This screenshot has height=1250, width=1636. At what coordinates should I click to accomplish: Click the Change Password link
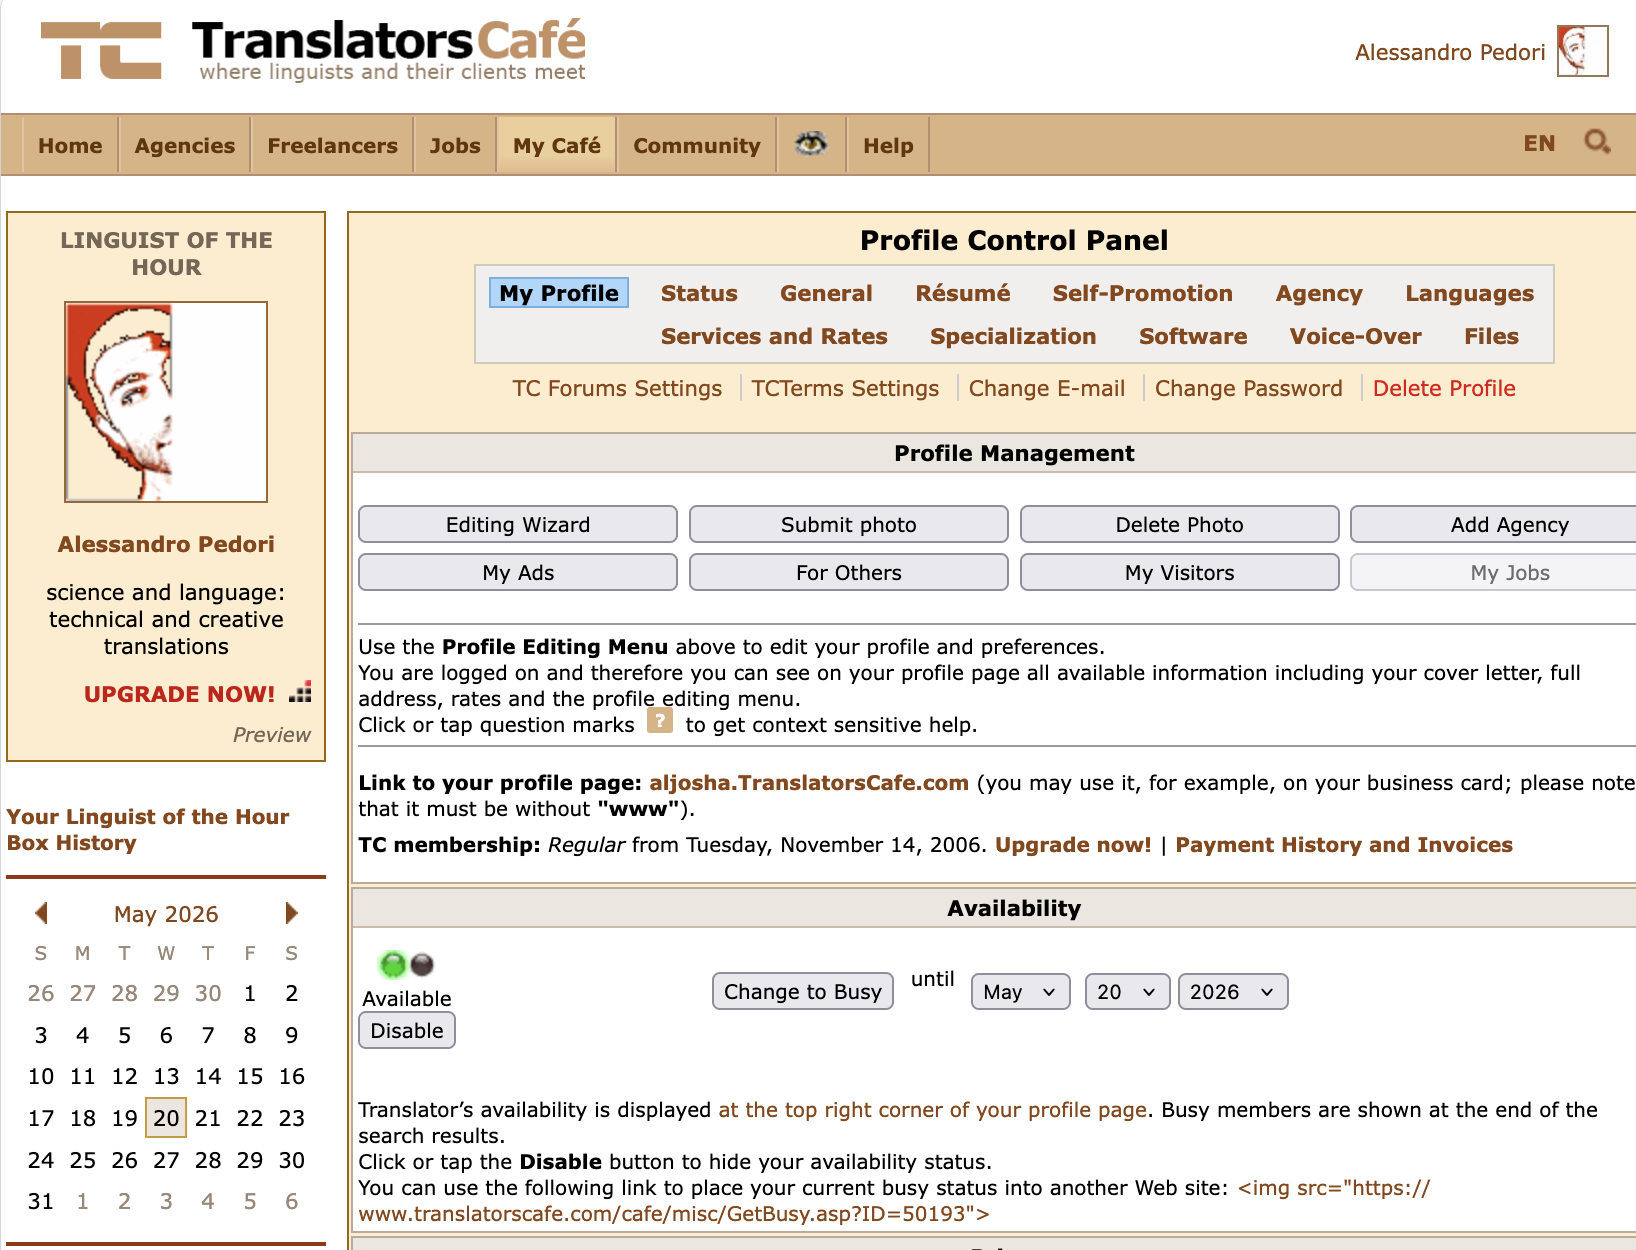(1249, 388)
